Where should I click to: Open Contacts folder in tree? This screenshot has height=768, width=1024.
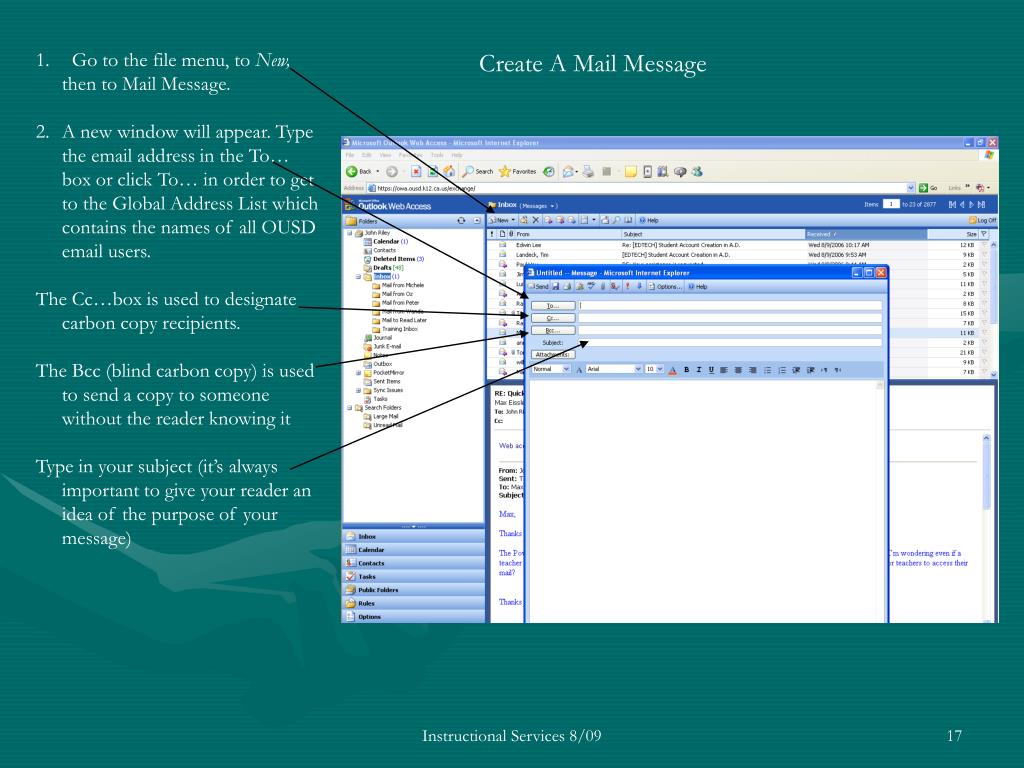tap(380, 250)
